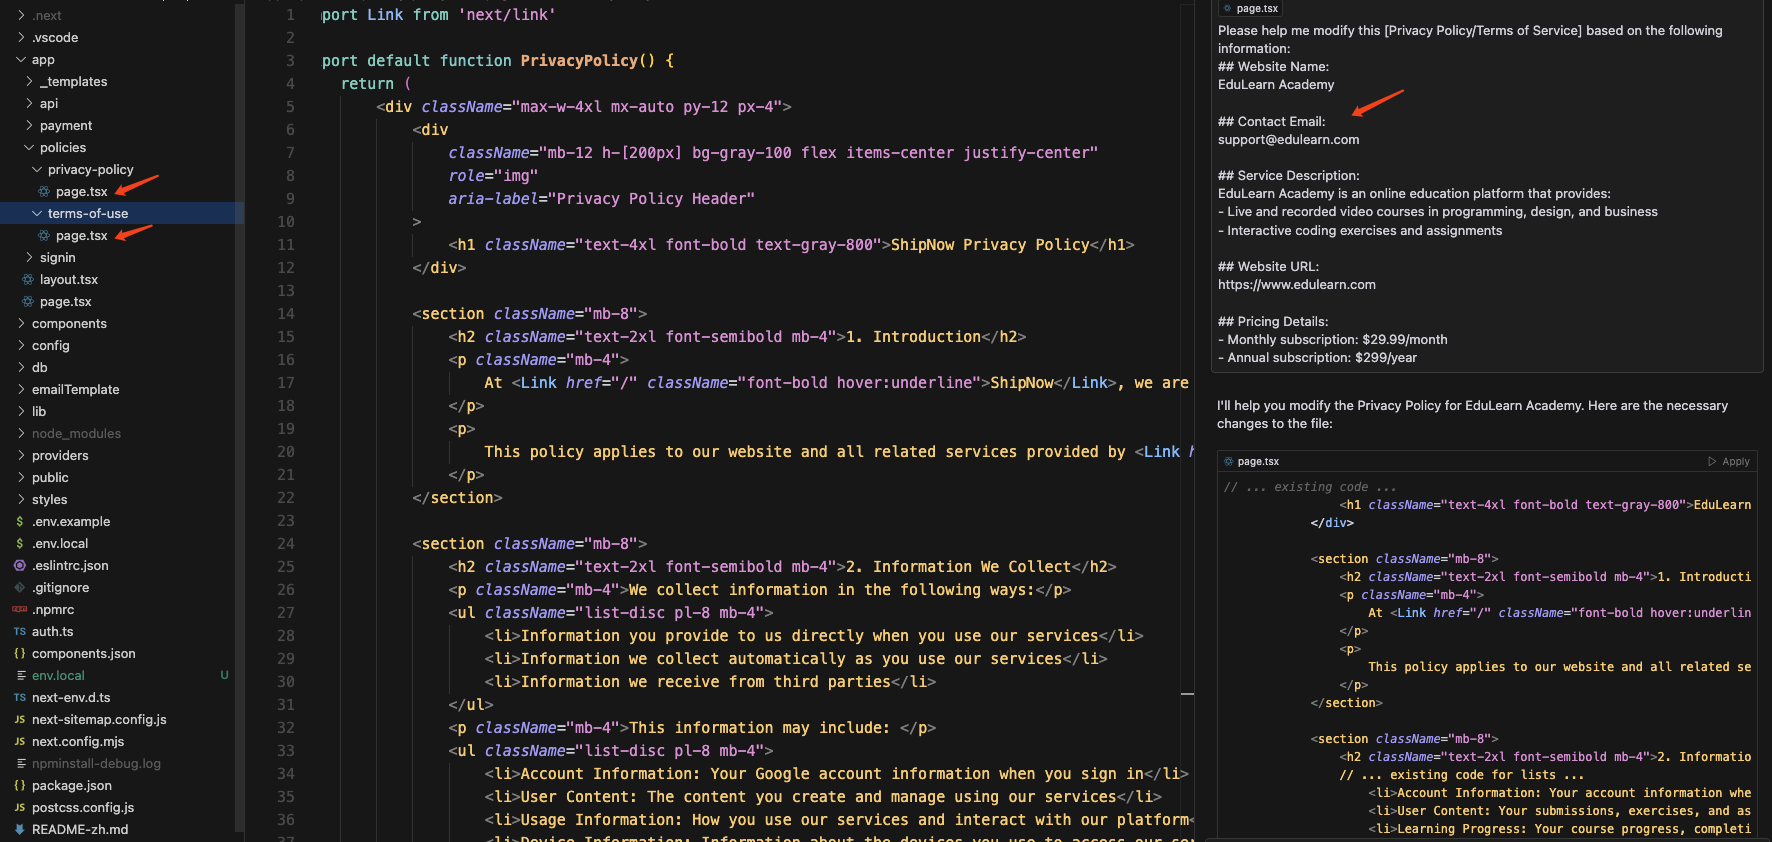
Task: Collapse the policies folder chevron
Action: [29, 147]
